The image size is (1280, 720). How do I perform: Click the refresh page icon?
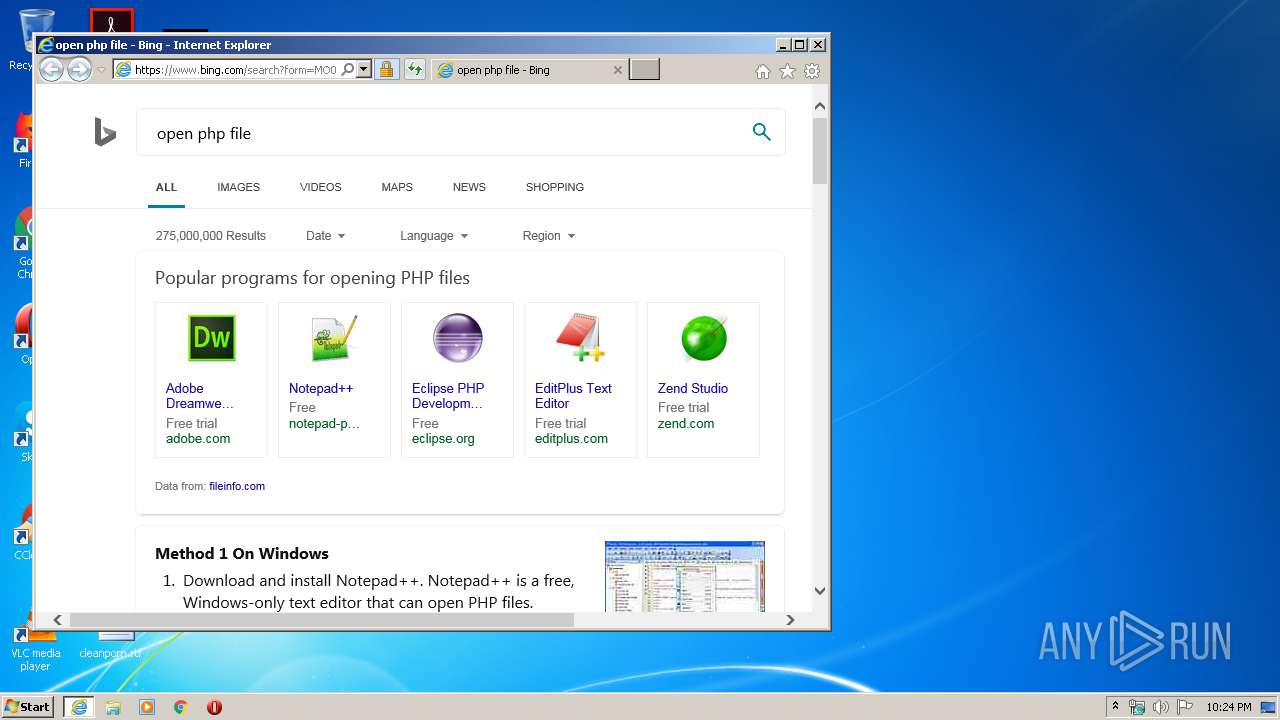[x=414, y=70]
